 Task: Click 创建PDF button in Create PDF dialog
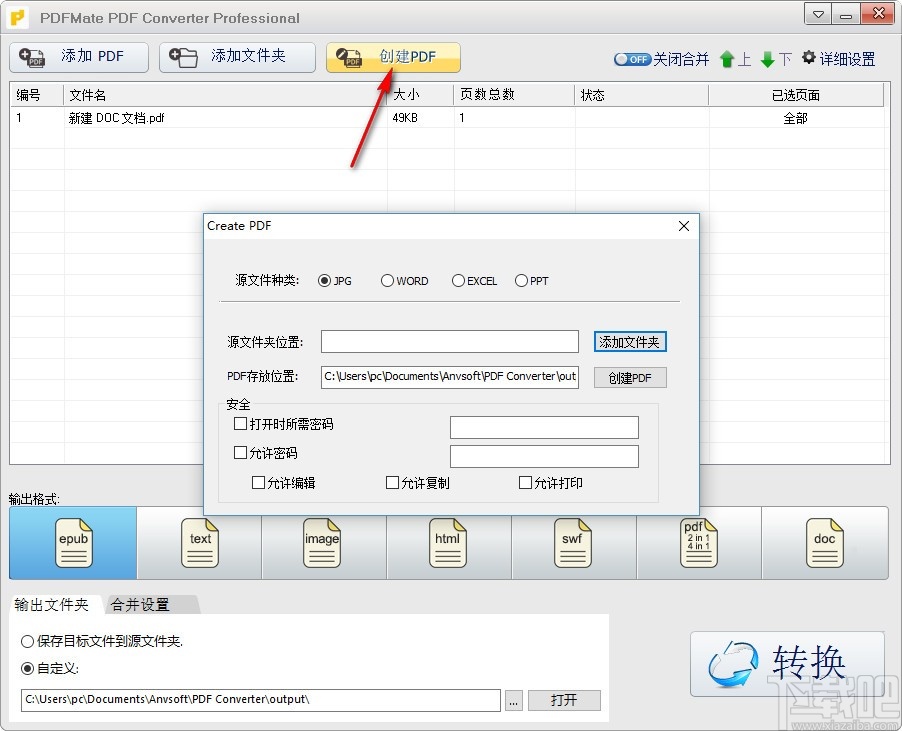630,378
